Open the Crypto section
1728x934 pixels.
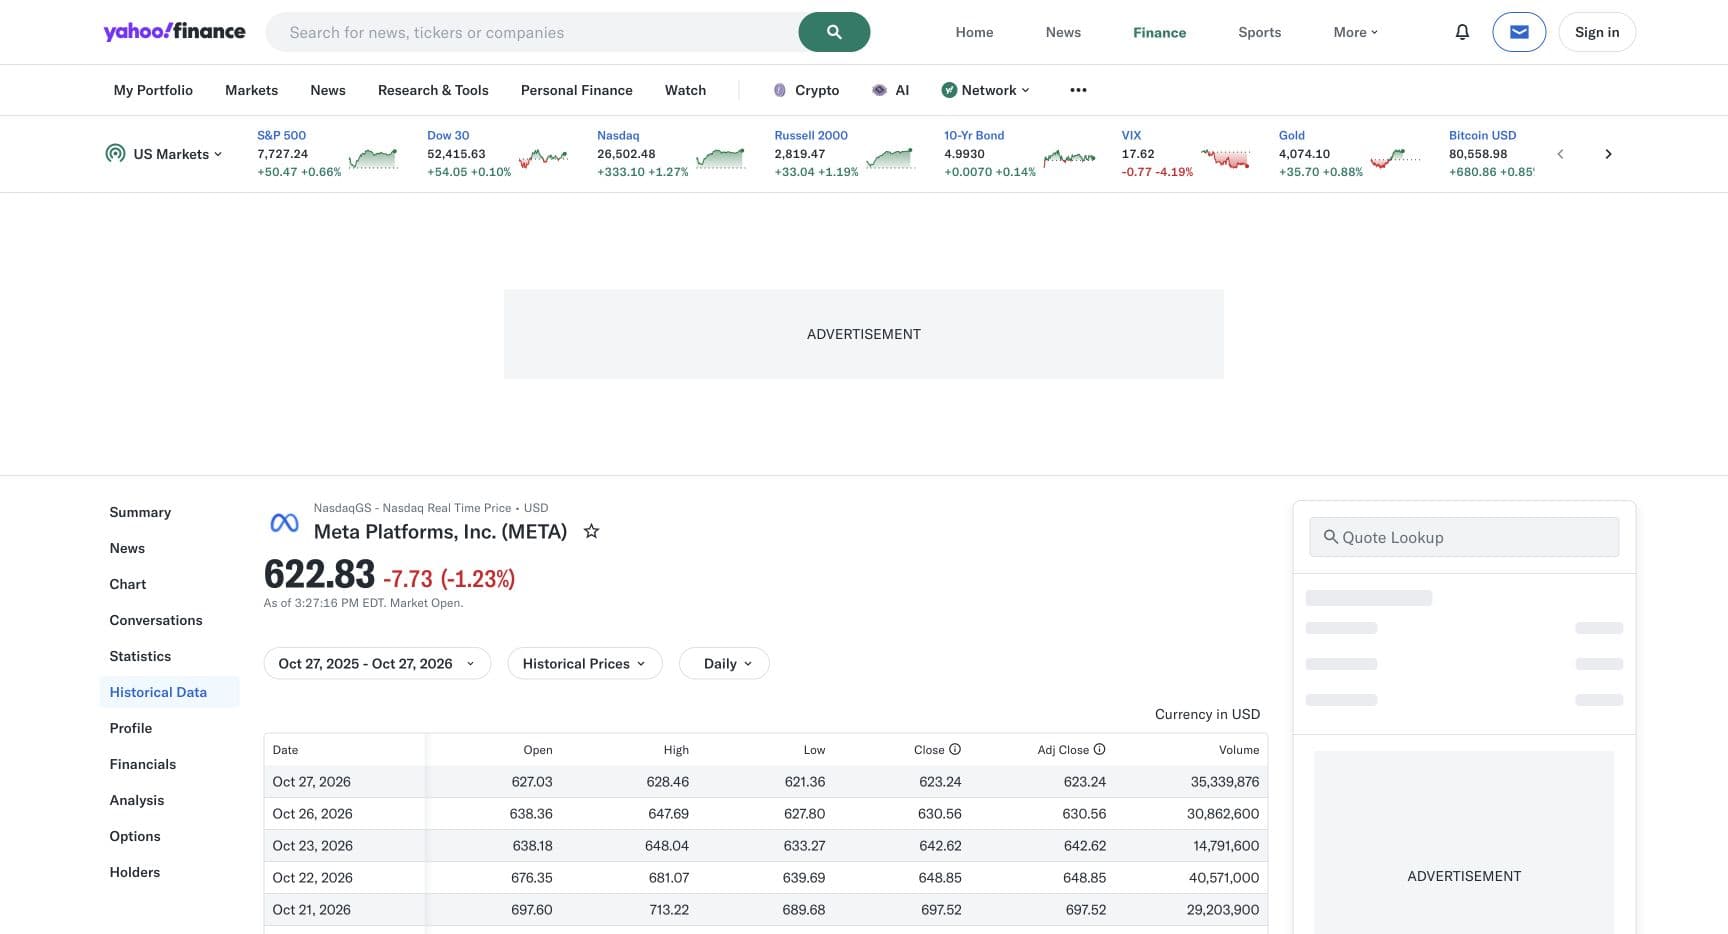tap(806, 90)
